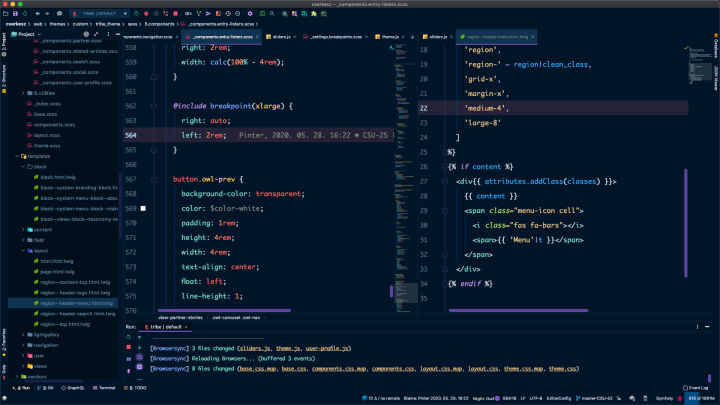Image resolution: width=720 pixels, height=405 pixels.
Task: Open components.css link in console output
Action: coord(393,369)
